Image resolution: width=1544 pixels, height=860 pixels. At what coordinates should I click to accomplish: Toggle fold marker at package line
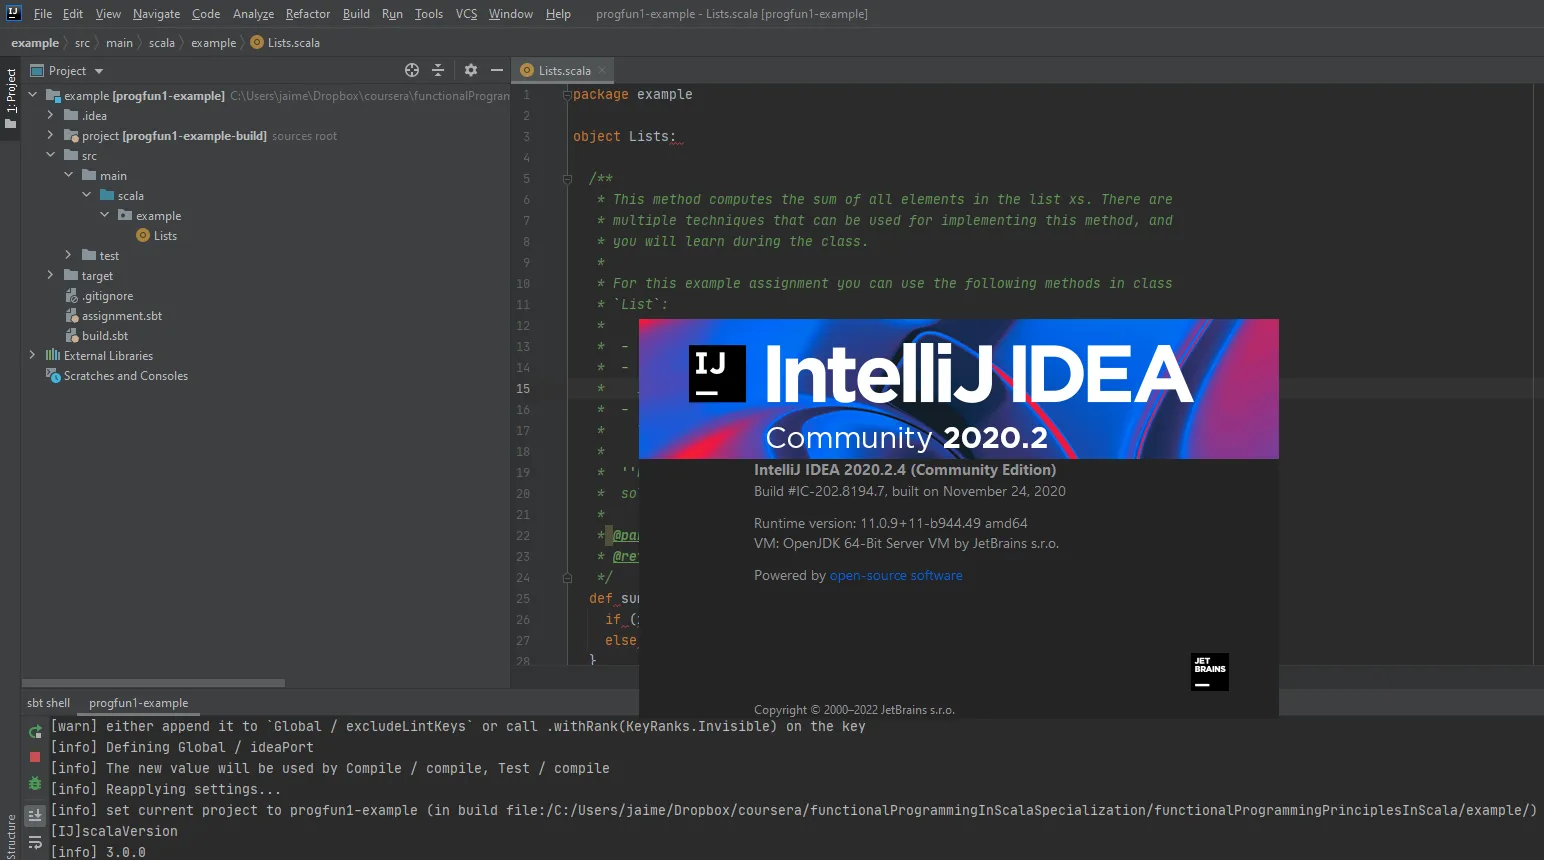coord(567,95)
